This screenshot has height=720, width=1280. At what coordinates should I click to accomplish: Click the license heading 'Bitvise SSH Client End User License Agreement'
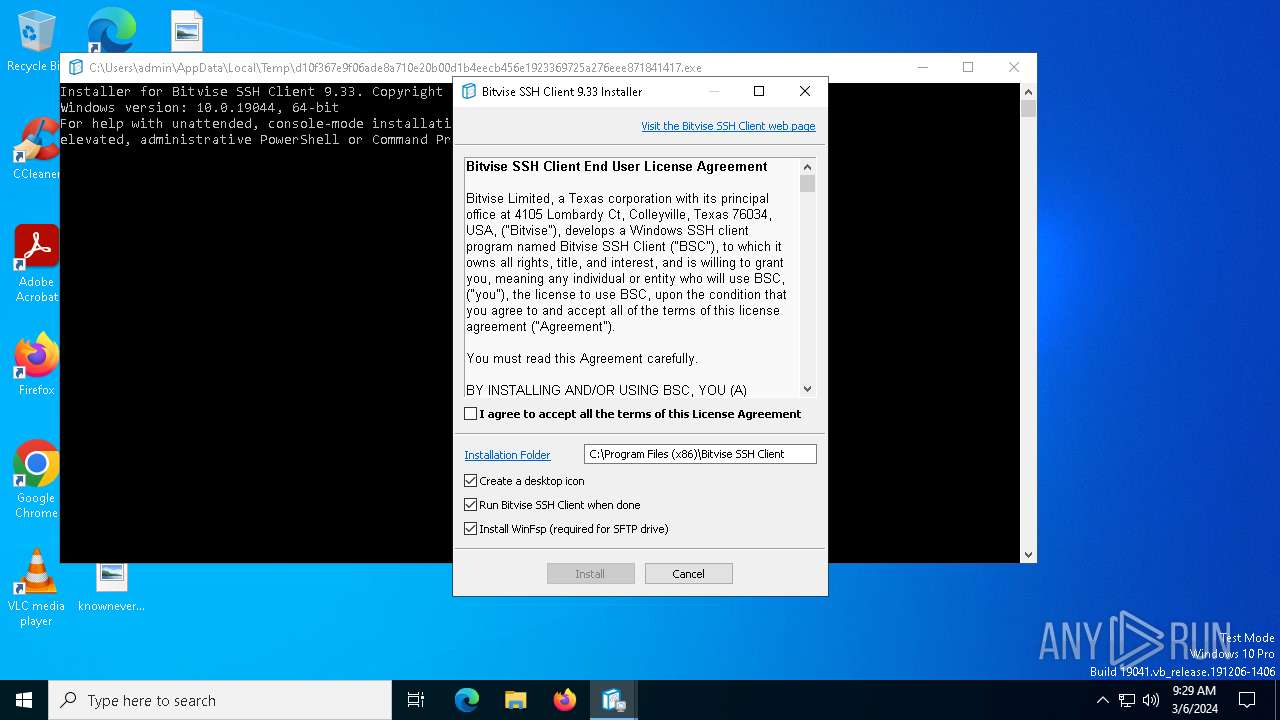tap(617, 167)
